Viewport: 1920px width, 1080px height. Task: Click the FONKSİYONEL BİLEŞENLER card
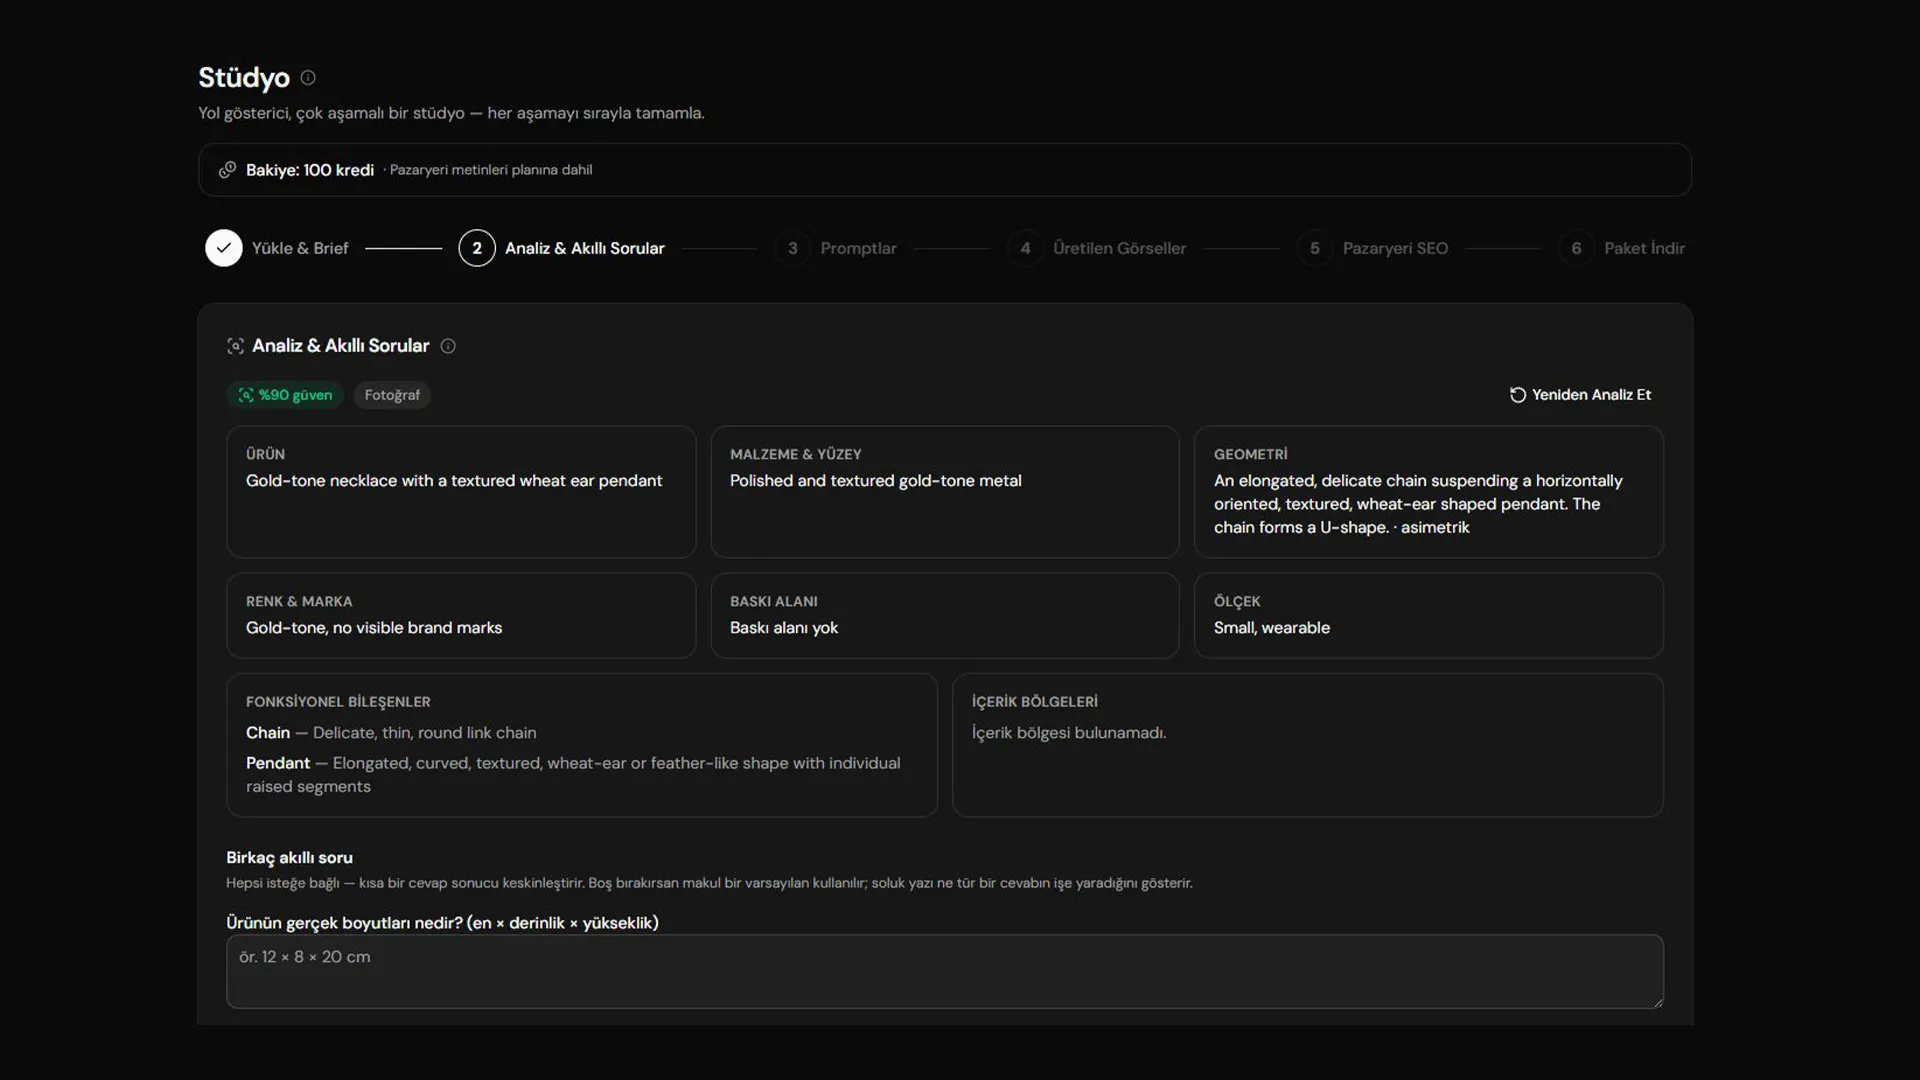coord(582,745)
